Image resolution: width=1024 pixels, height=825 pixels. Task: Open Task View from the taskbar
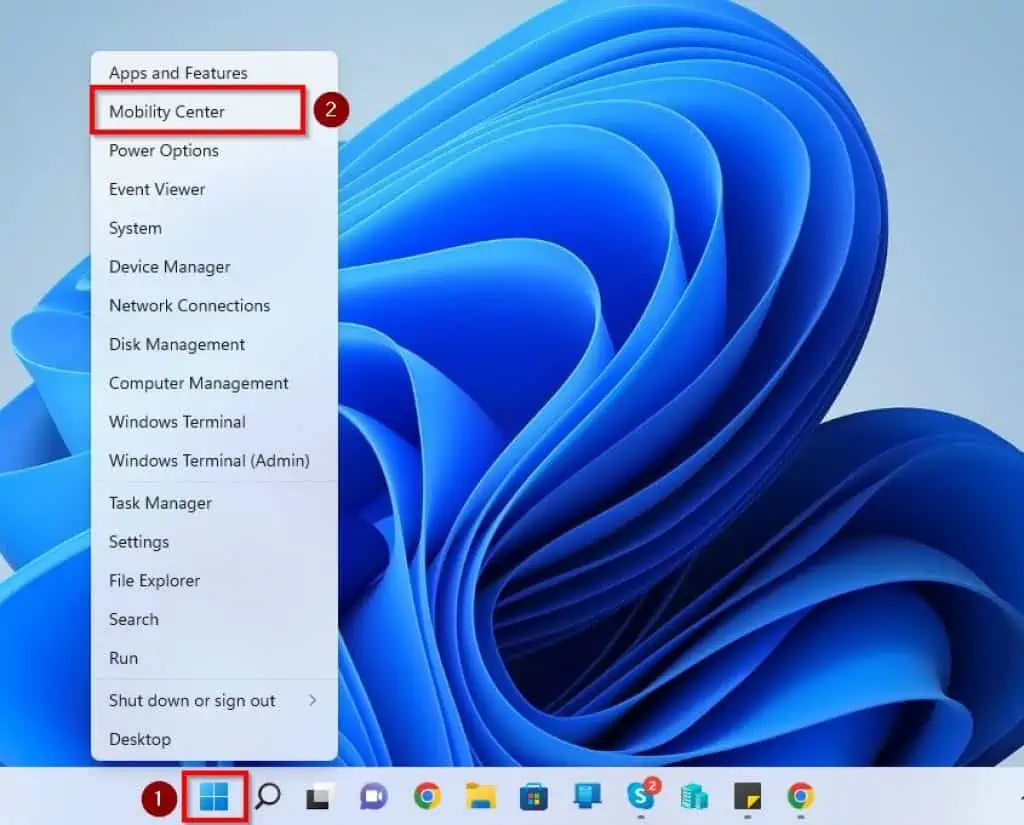pyautogui.click(x=319, y=796)
